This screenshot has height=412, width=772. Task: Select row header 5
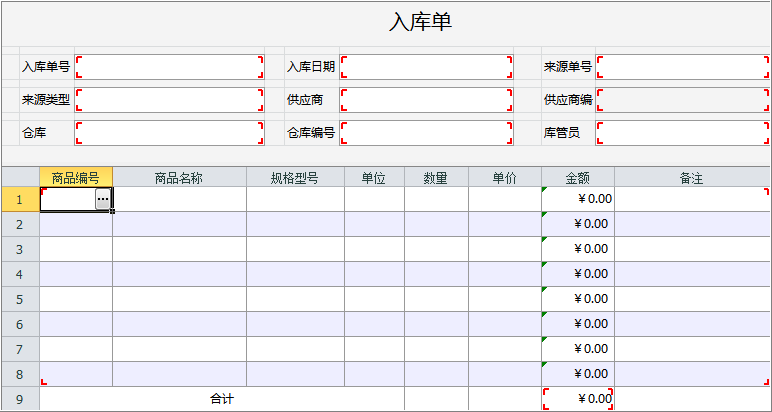coord(20,299)
